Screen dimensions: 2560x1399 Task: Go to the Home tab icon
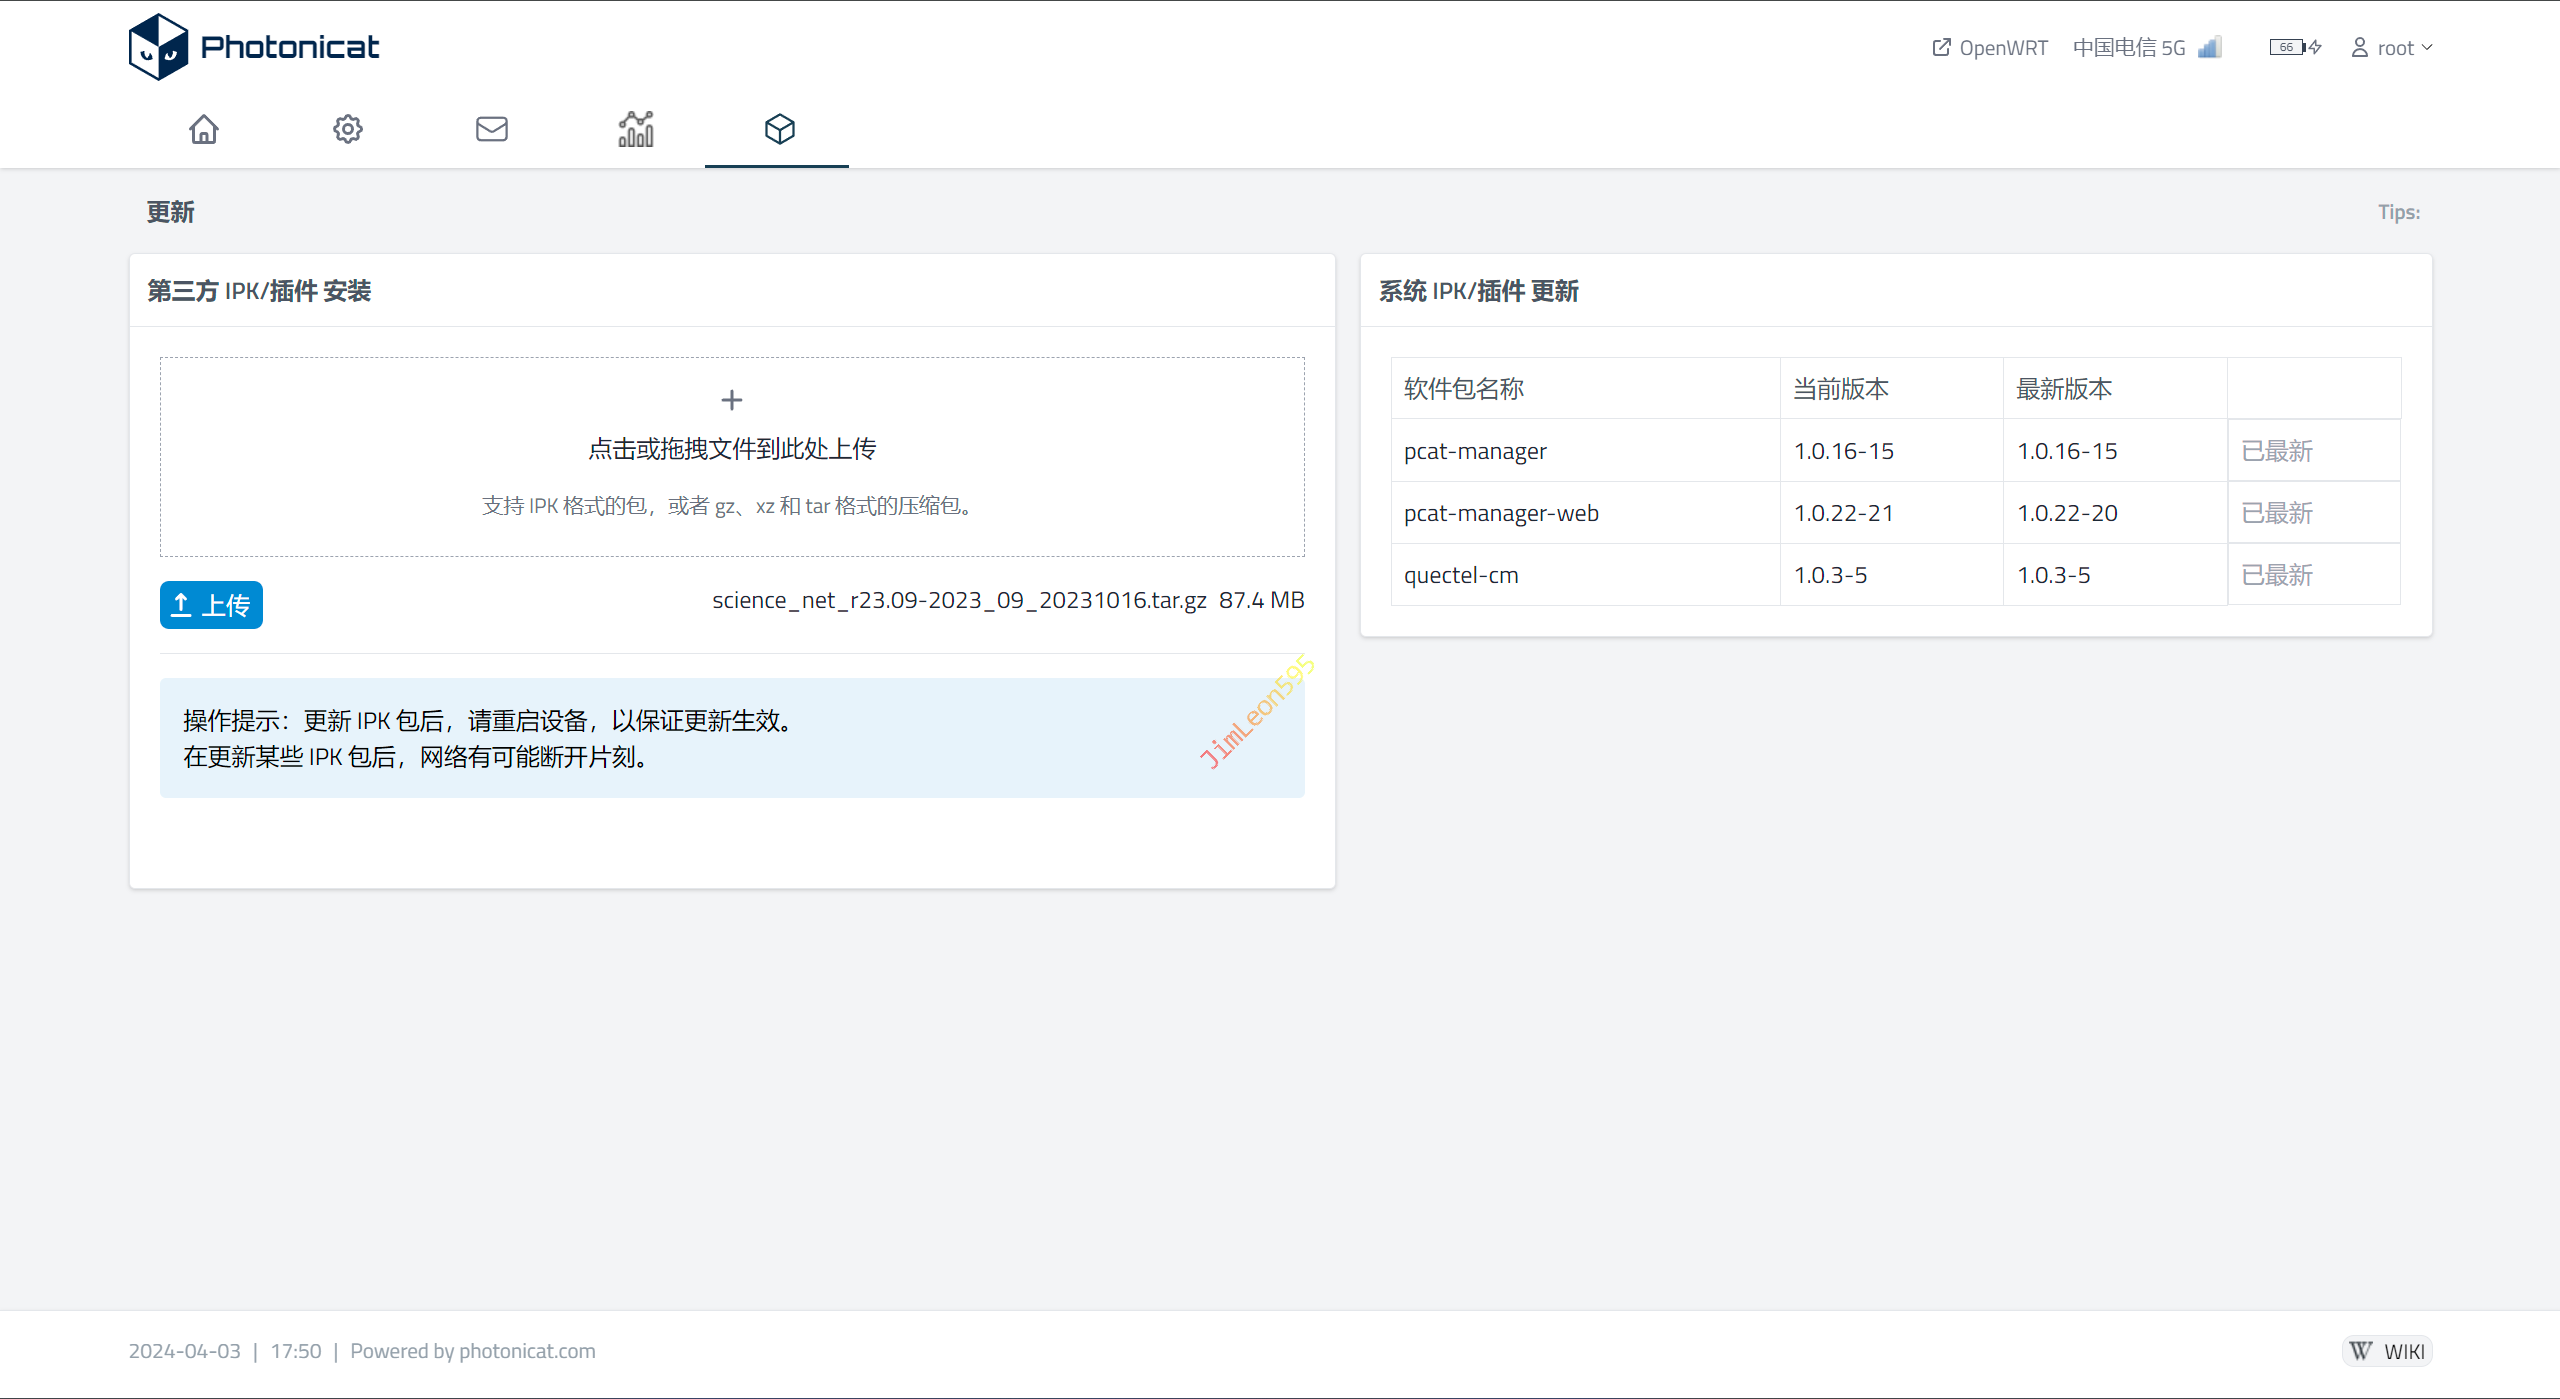204,129
